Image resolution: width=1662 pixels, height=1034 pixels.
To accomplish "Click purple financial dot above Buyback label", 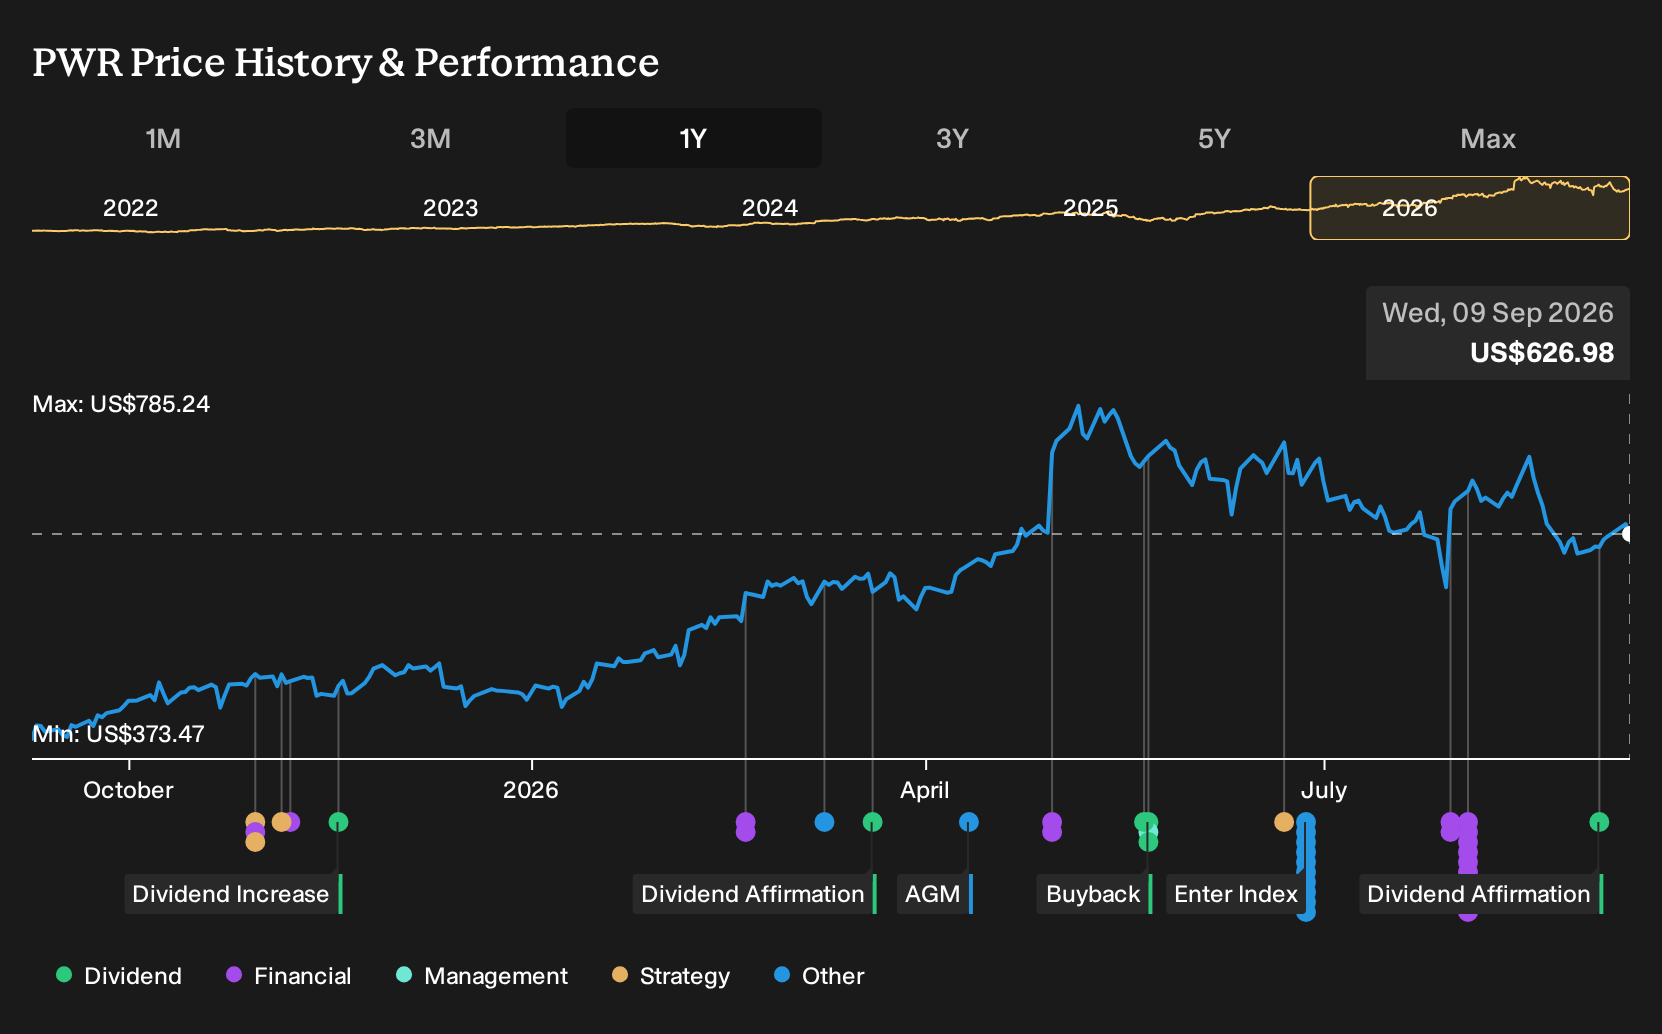I will click(x=1052, y=826).
